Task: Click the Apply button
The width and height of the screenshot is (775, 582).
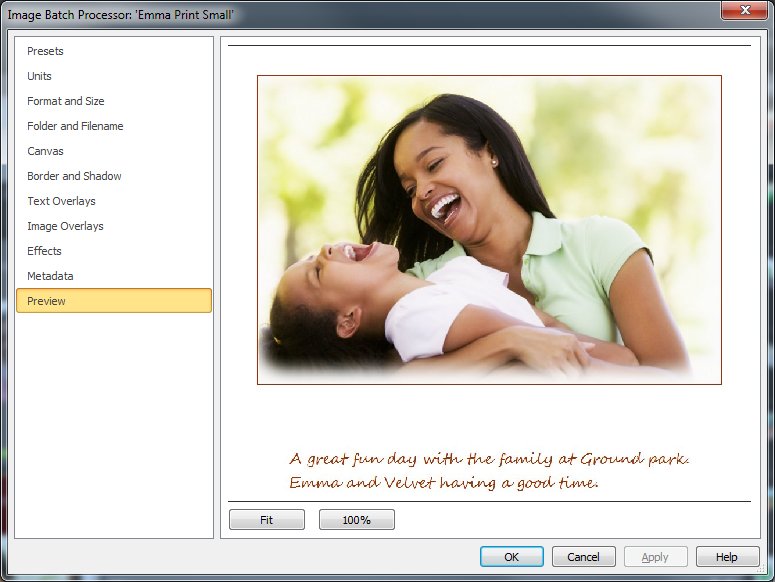Action: [x=655, y=557]
